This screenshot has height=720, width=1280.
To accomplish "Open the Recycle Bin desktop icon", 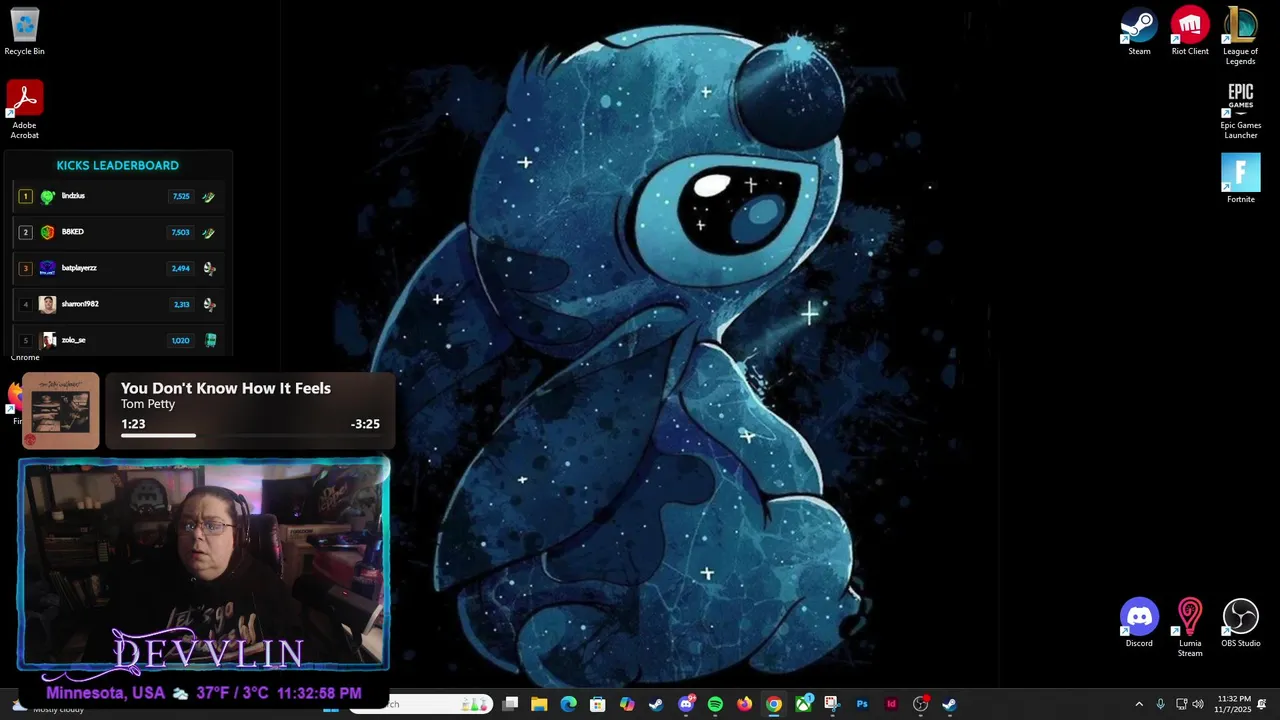I will 24,31.
